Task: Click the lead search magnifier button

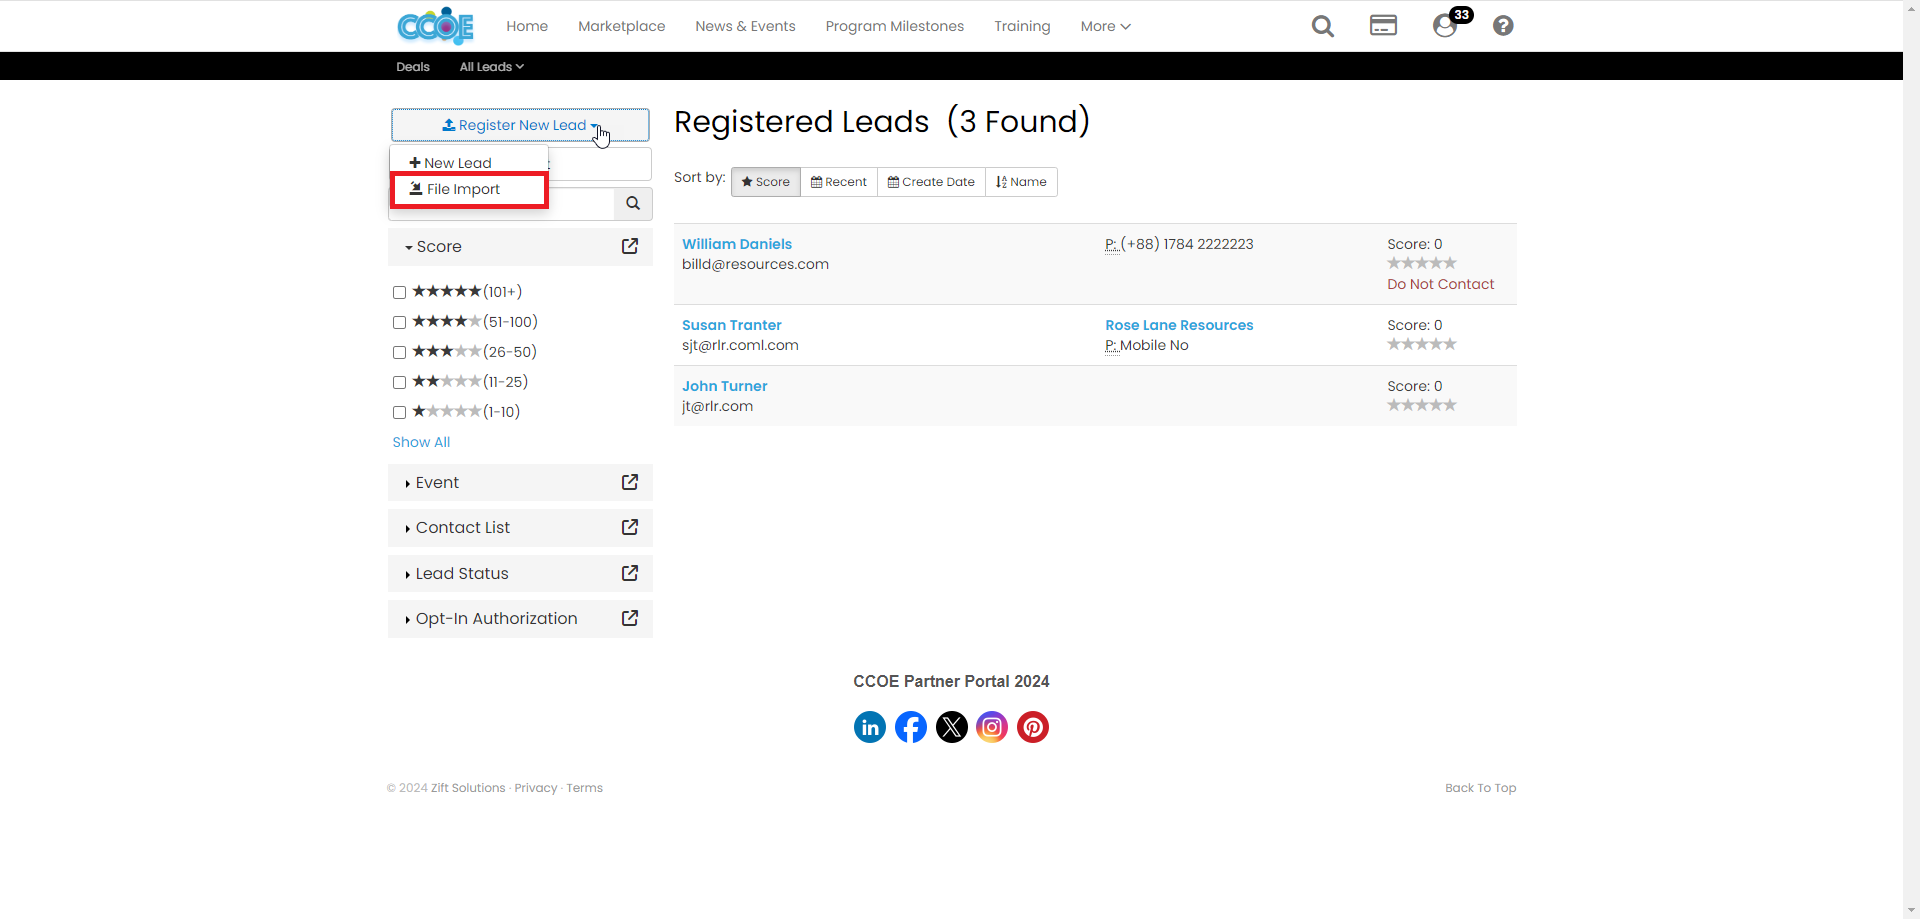Action: point(633,203)
